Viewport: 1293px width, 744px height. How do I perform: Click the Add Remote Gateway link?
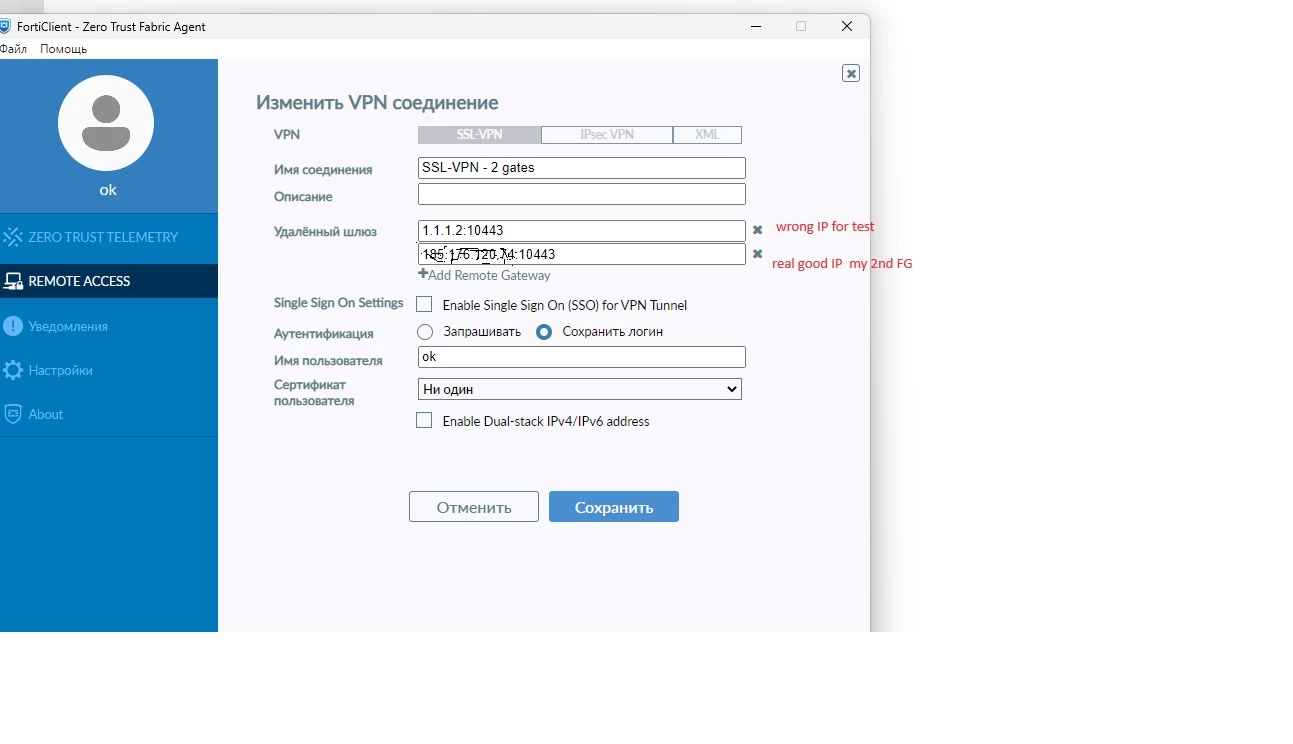pyautogui.click(x=489, y=275)
